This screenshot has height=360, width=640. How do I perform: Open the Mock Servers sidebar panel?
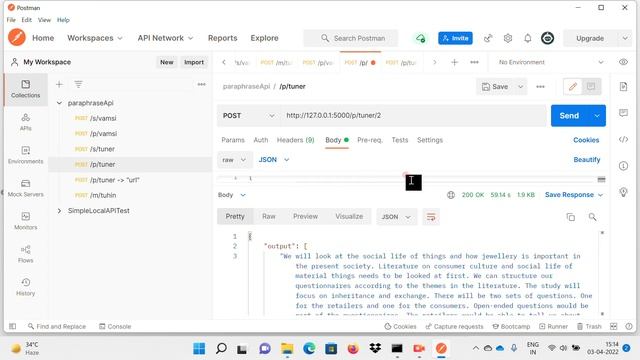[25, 188]
